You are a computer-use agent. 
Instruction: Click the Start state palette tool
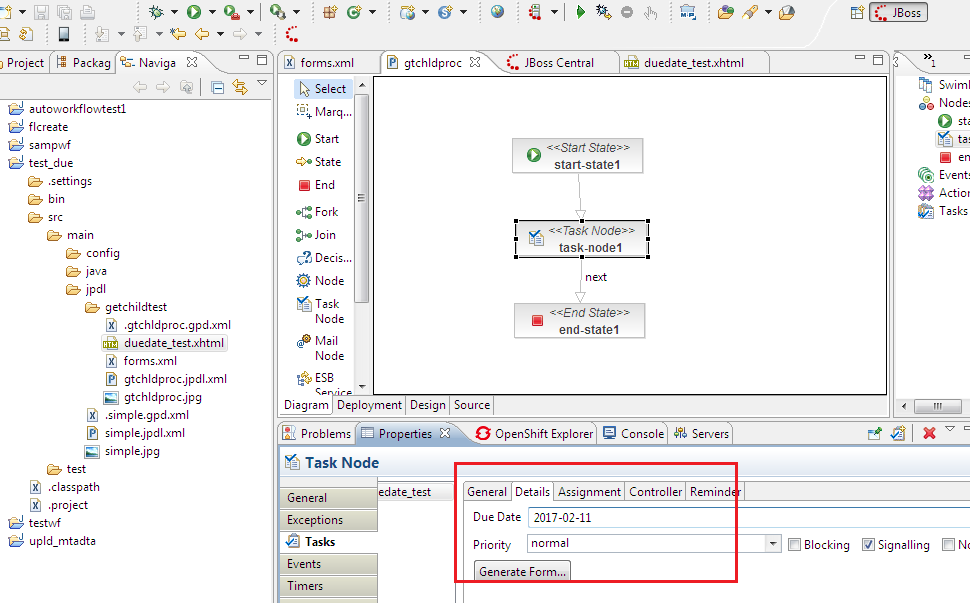(318, 139)
